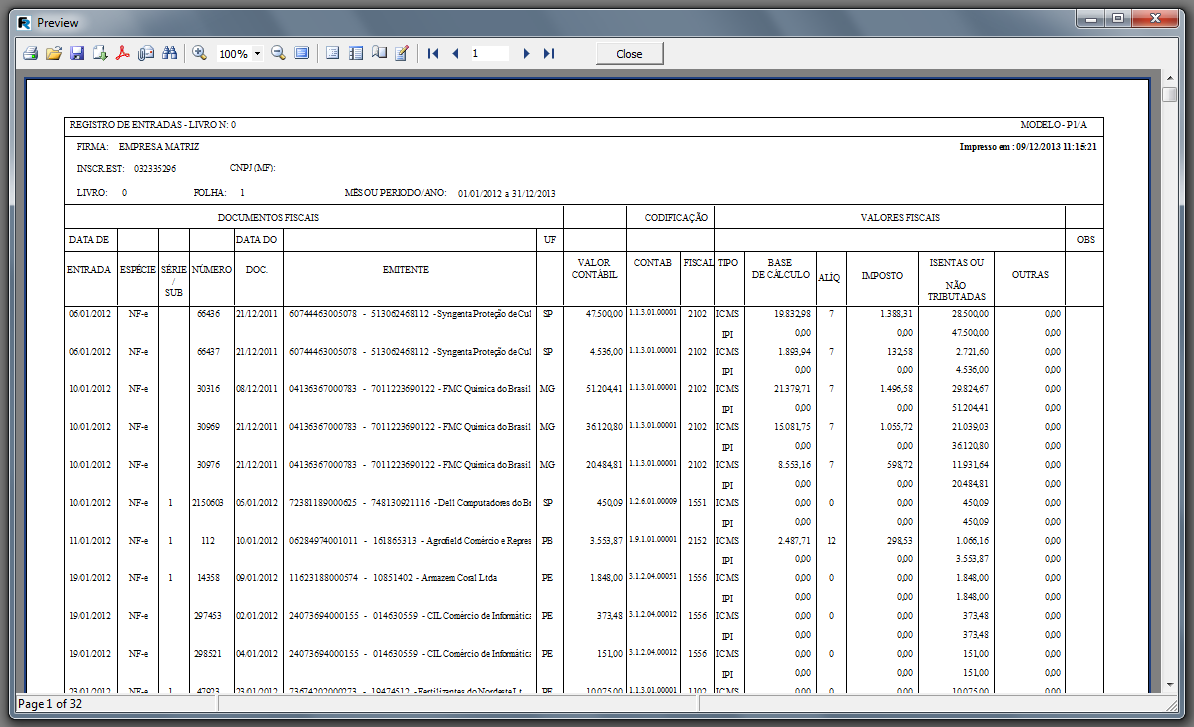Click the state registration number 032335296
The image size is (1194, 727).
[x=155, y=168]
